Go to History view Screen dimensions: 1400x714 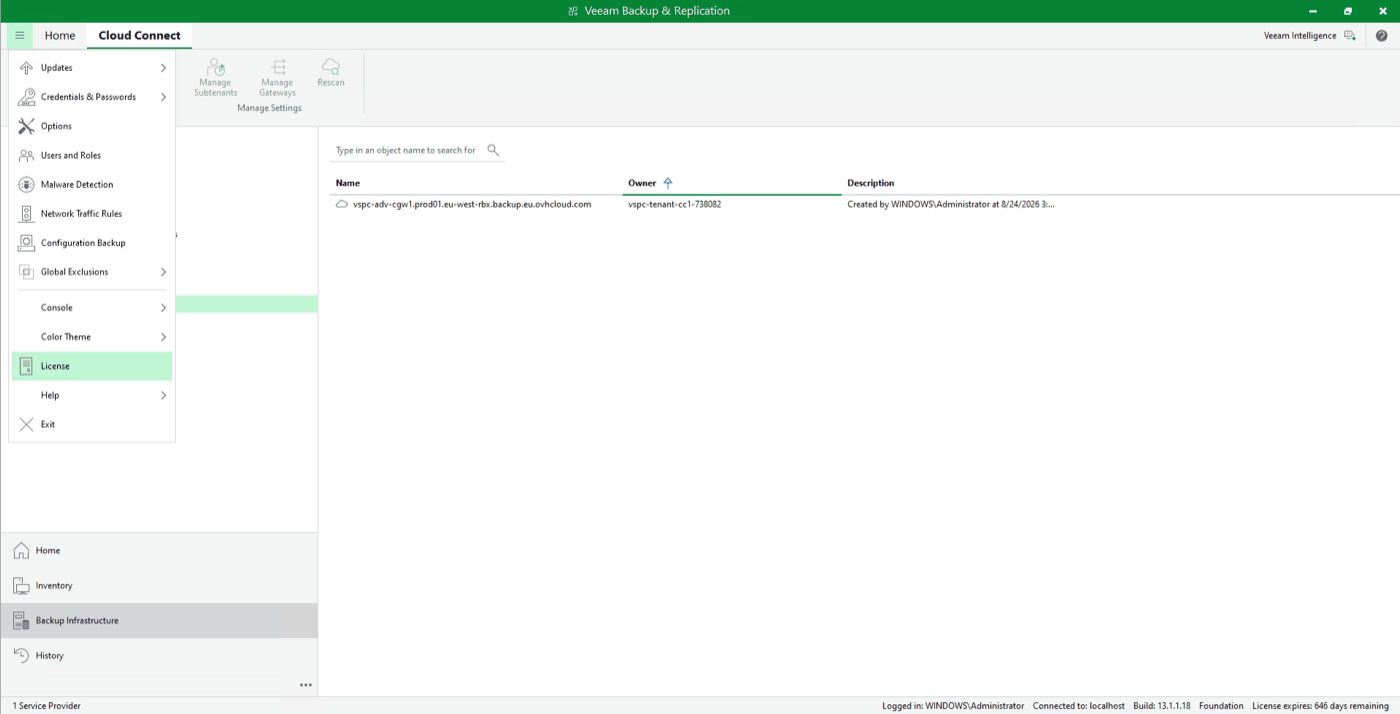pyautogui.click(x=159, y=656)
